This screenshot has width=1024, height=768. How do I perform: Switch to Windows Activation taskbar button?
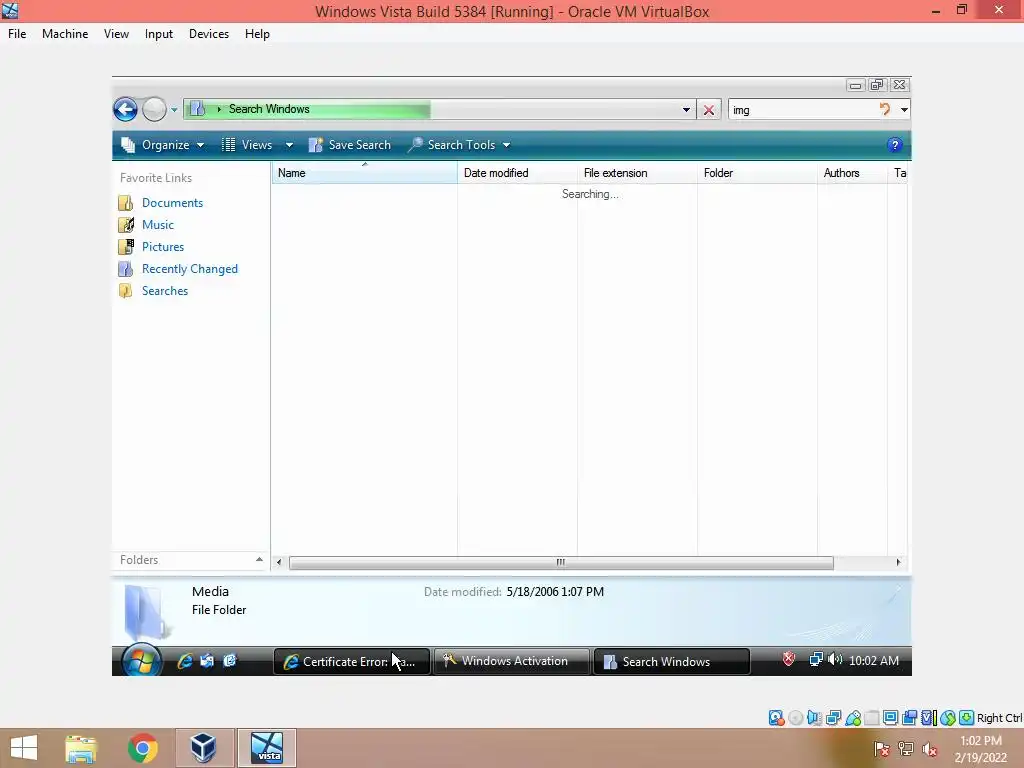click(511, 661)
